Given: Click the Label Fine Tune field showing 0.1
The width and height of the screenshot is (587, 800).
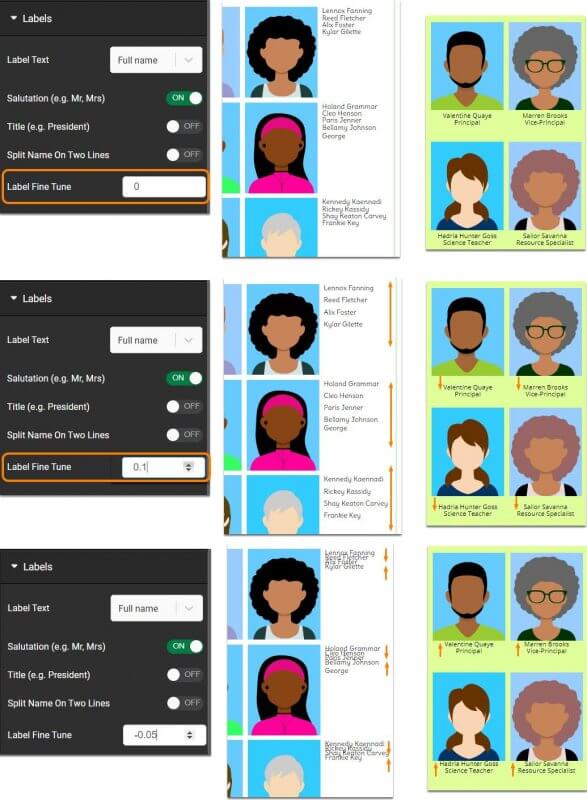Looking at the screenshot, I should click(x=164, y=467).
